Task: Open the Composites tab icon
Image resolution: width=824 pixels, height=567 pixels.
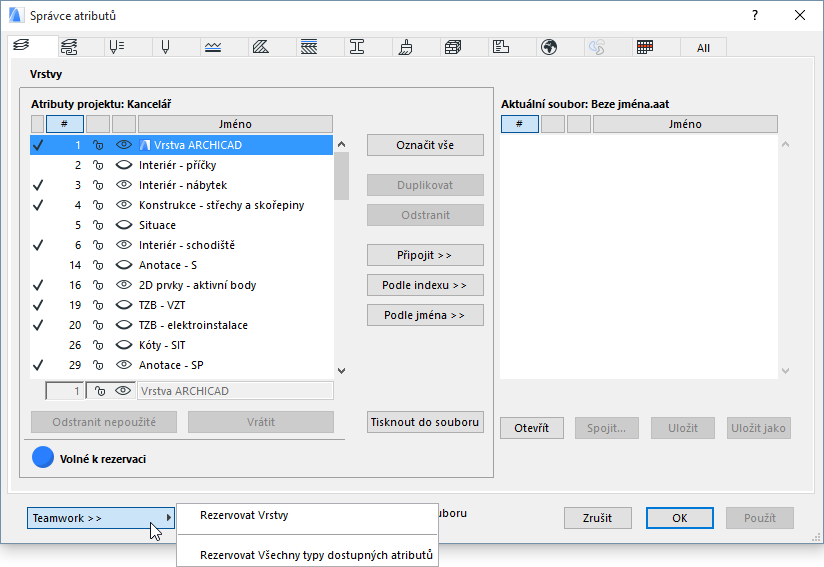Action: tap(309, 47)
